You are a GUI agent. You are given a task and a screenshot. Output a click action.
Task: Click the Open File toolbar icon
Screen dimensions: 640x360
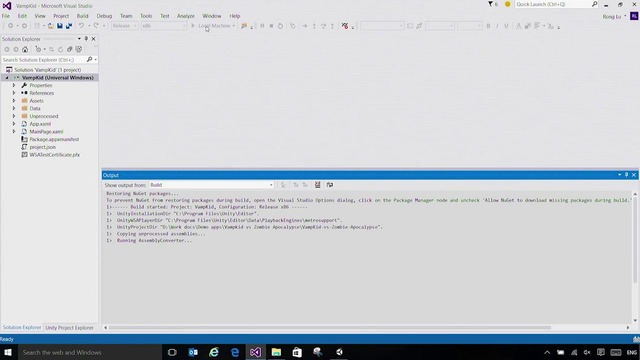(50, 26)
